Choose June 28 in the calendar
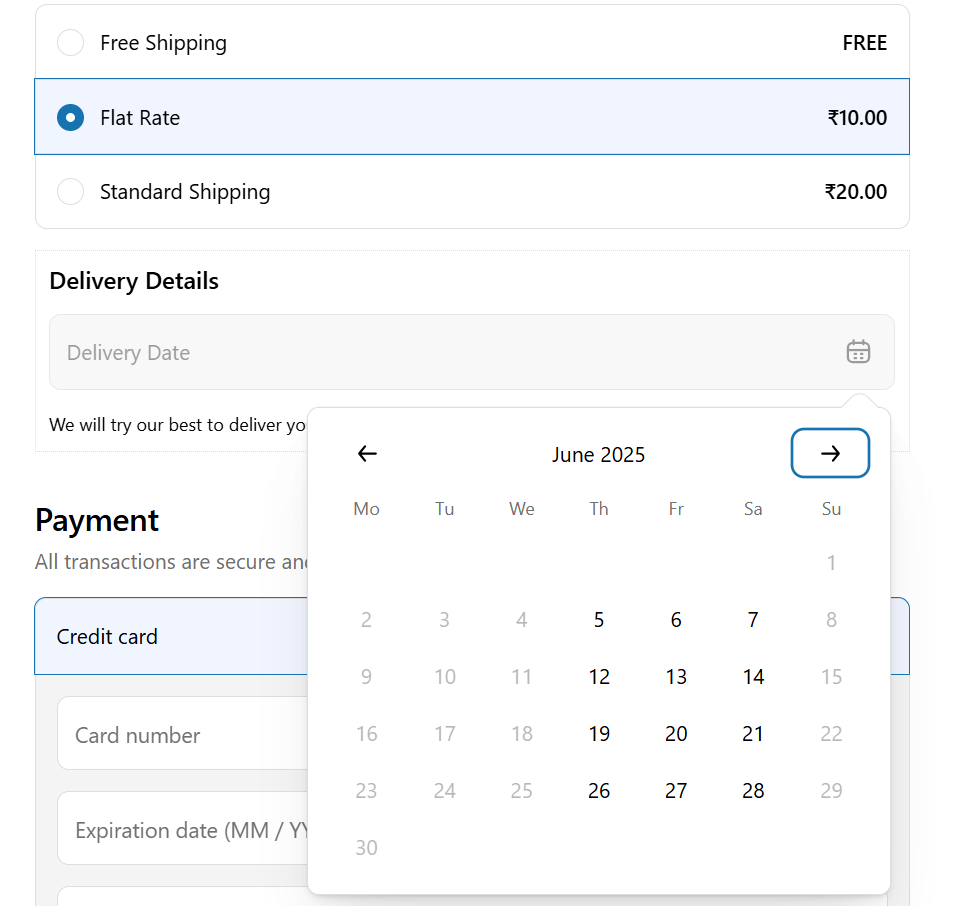This screenshot has width=961, height=906. (x=753, y=791)
